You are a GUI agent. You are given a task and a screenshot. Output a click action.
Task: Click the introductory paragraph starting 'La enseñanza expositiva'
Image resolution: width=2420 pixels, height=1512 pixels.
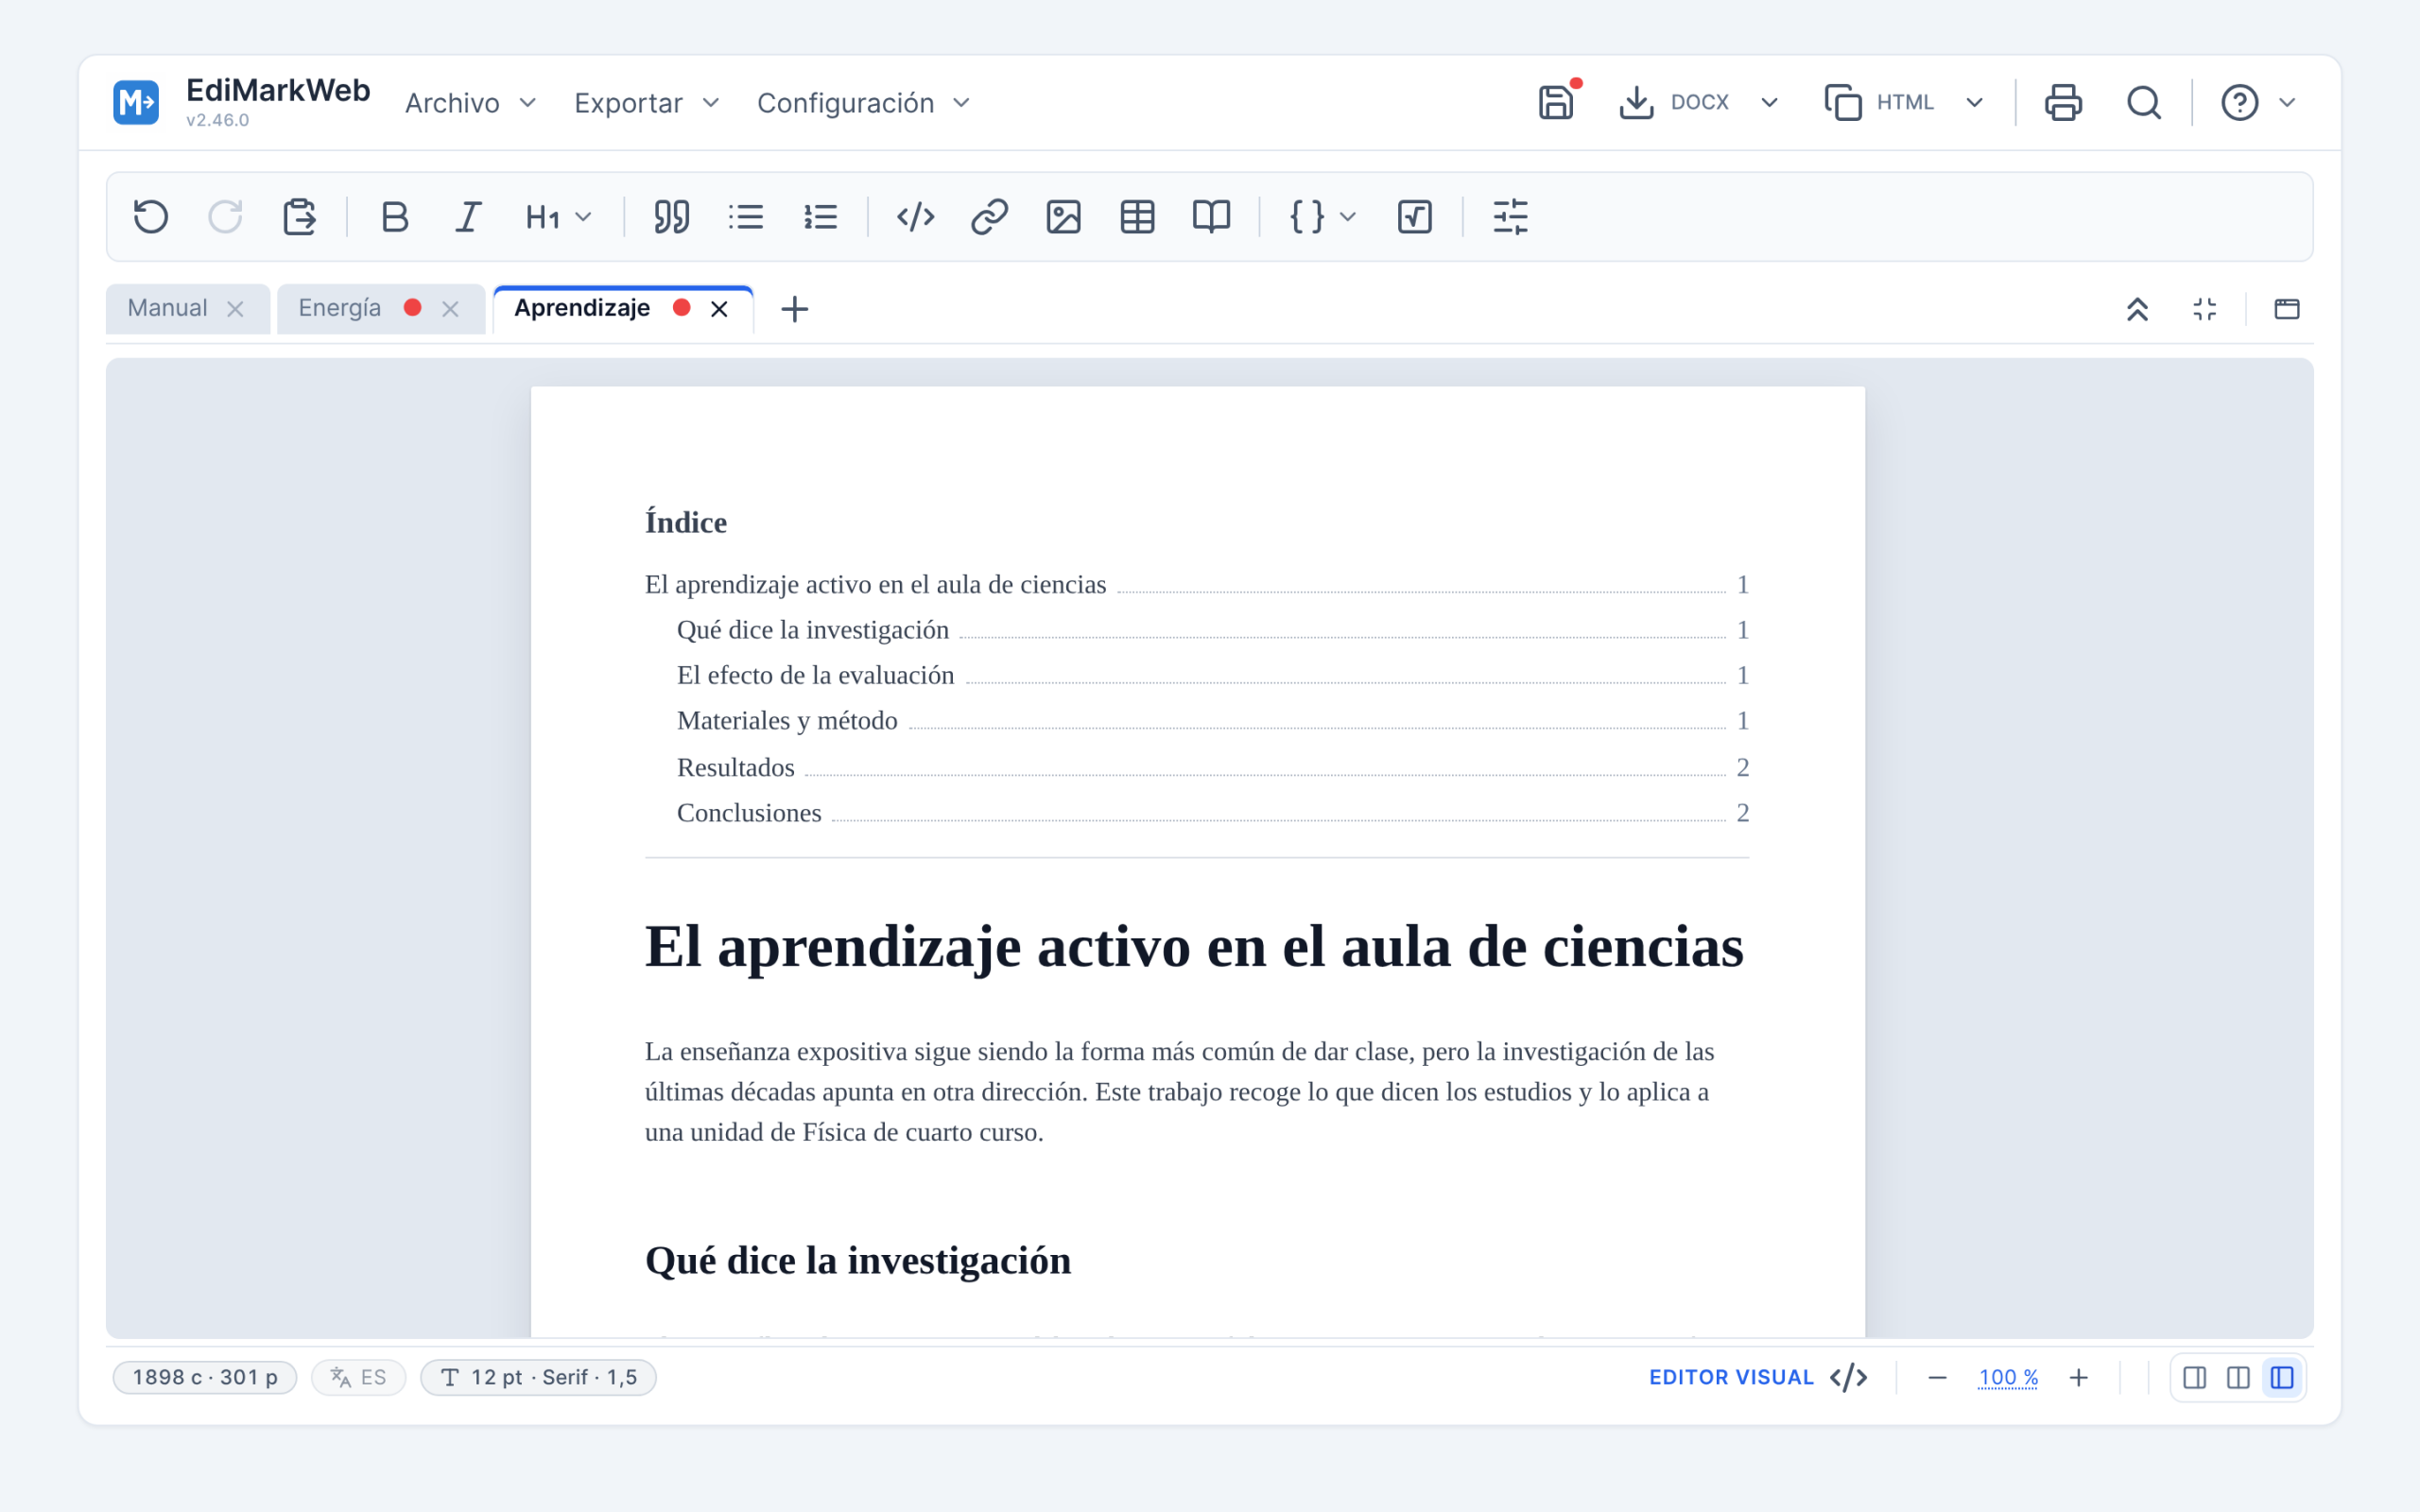(x=1180, y=1091)
